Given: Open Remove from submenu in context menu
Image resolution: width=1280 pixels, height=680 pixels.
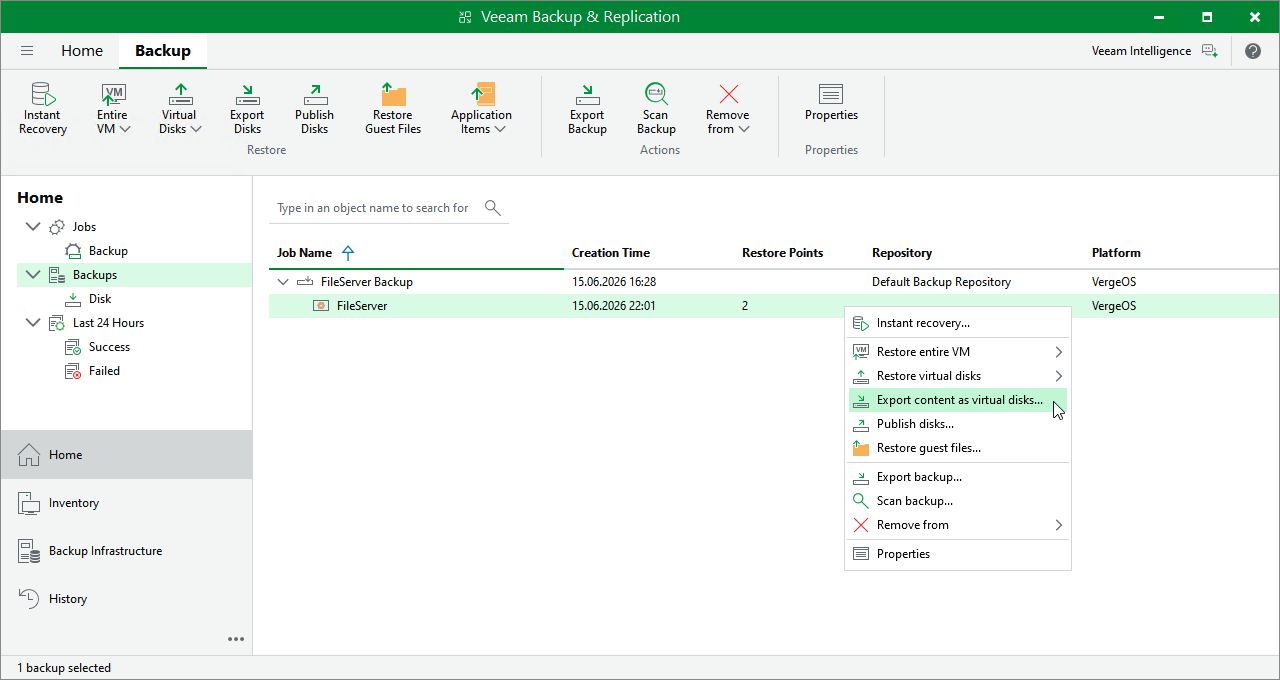Looking at the screenshot, I should click(958, 525).
